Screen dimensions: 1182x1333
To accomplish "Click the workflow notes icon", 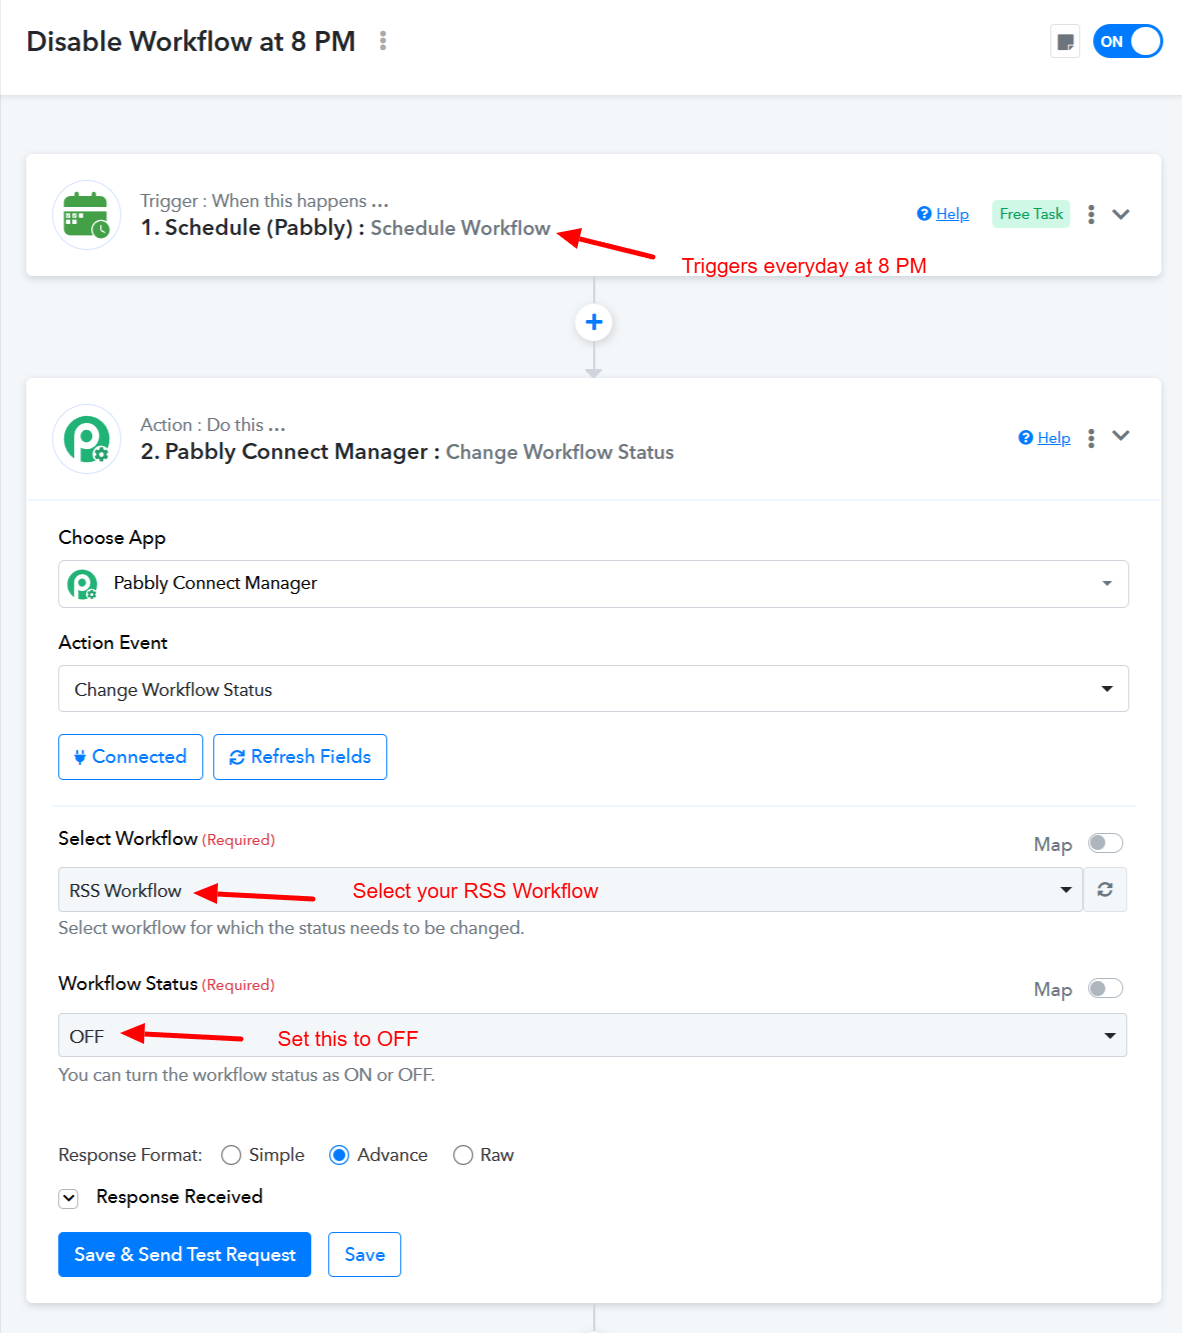I will tap(1065, 42).
